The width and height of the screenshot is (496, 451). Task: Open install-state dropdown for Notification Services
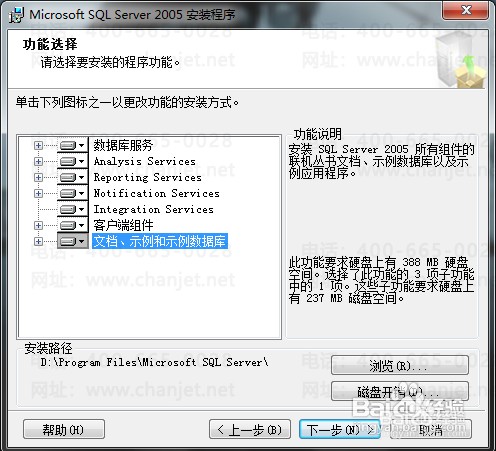point(72,193)
